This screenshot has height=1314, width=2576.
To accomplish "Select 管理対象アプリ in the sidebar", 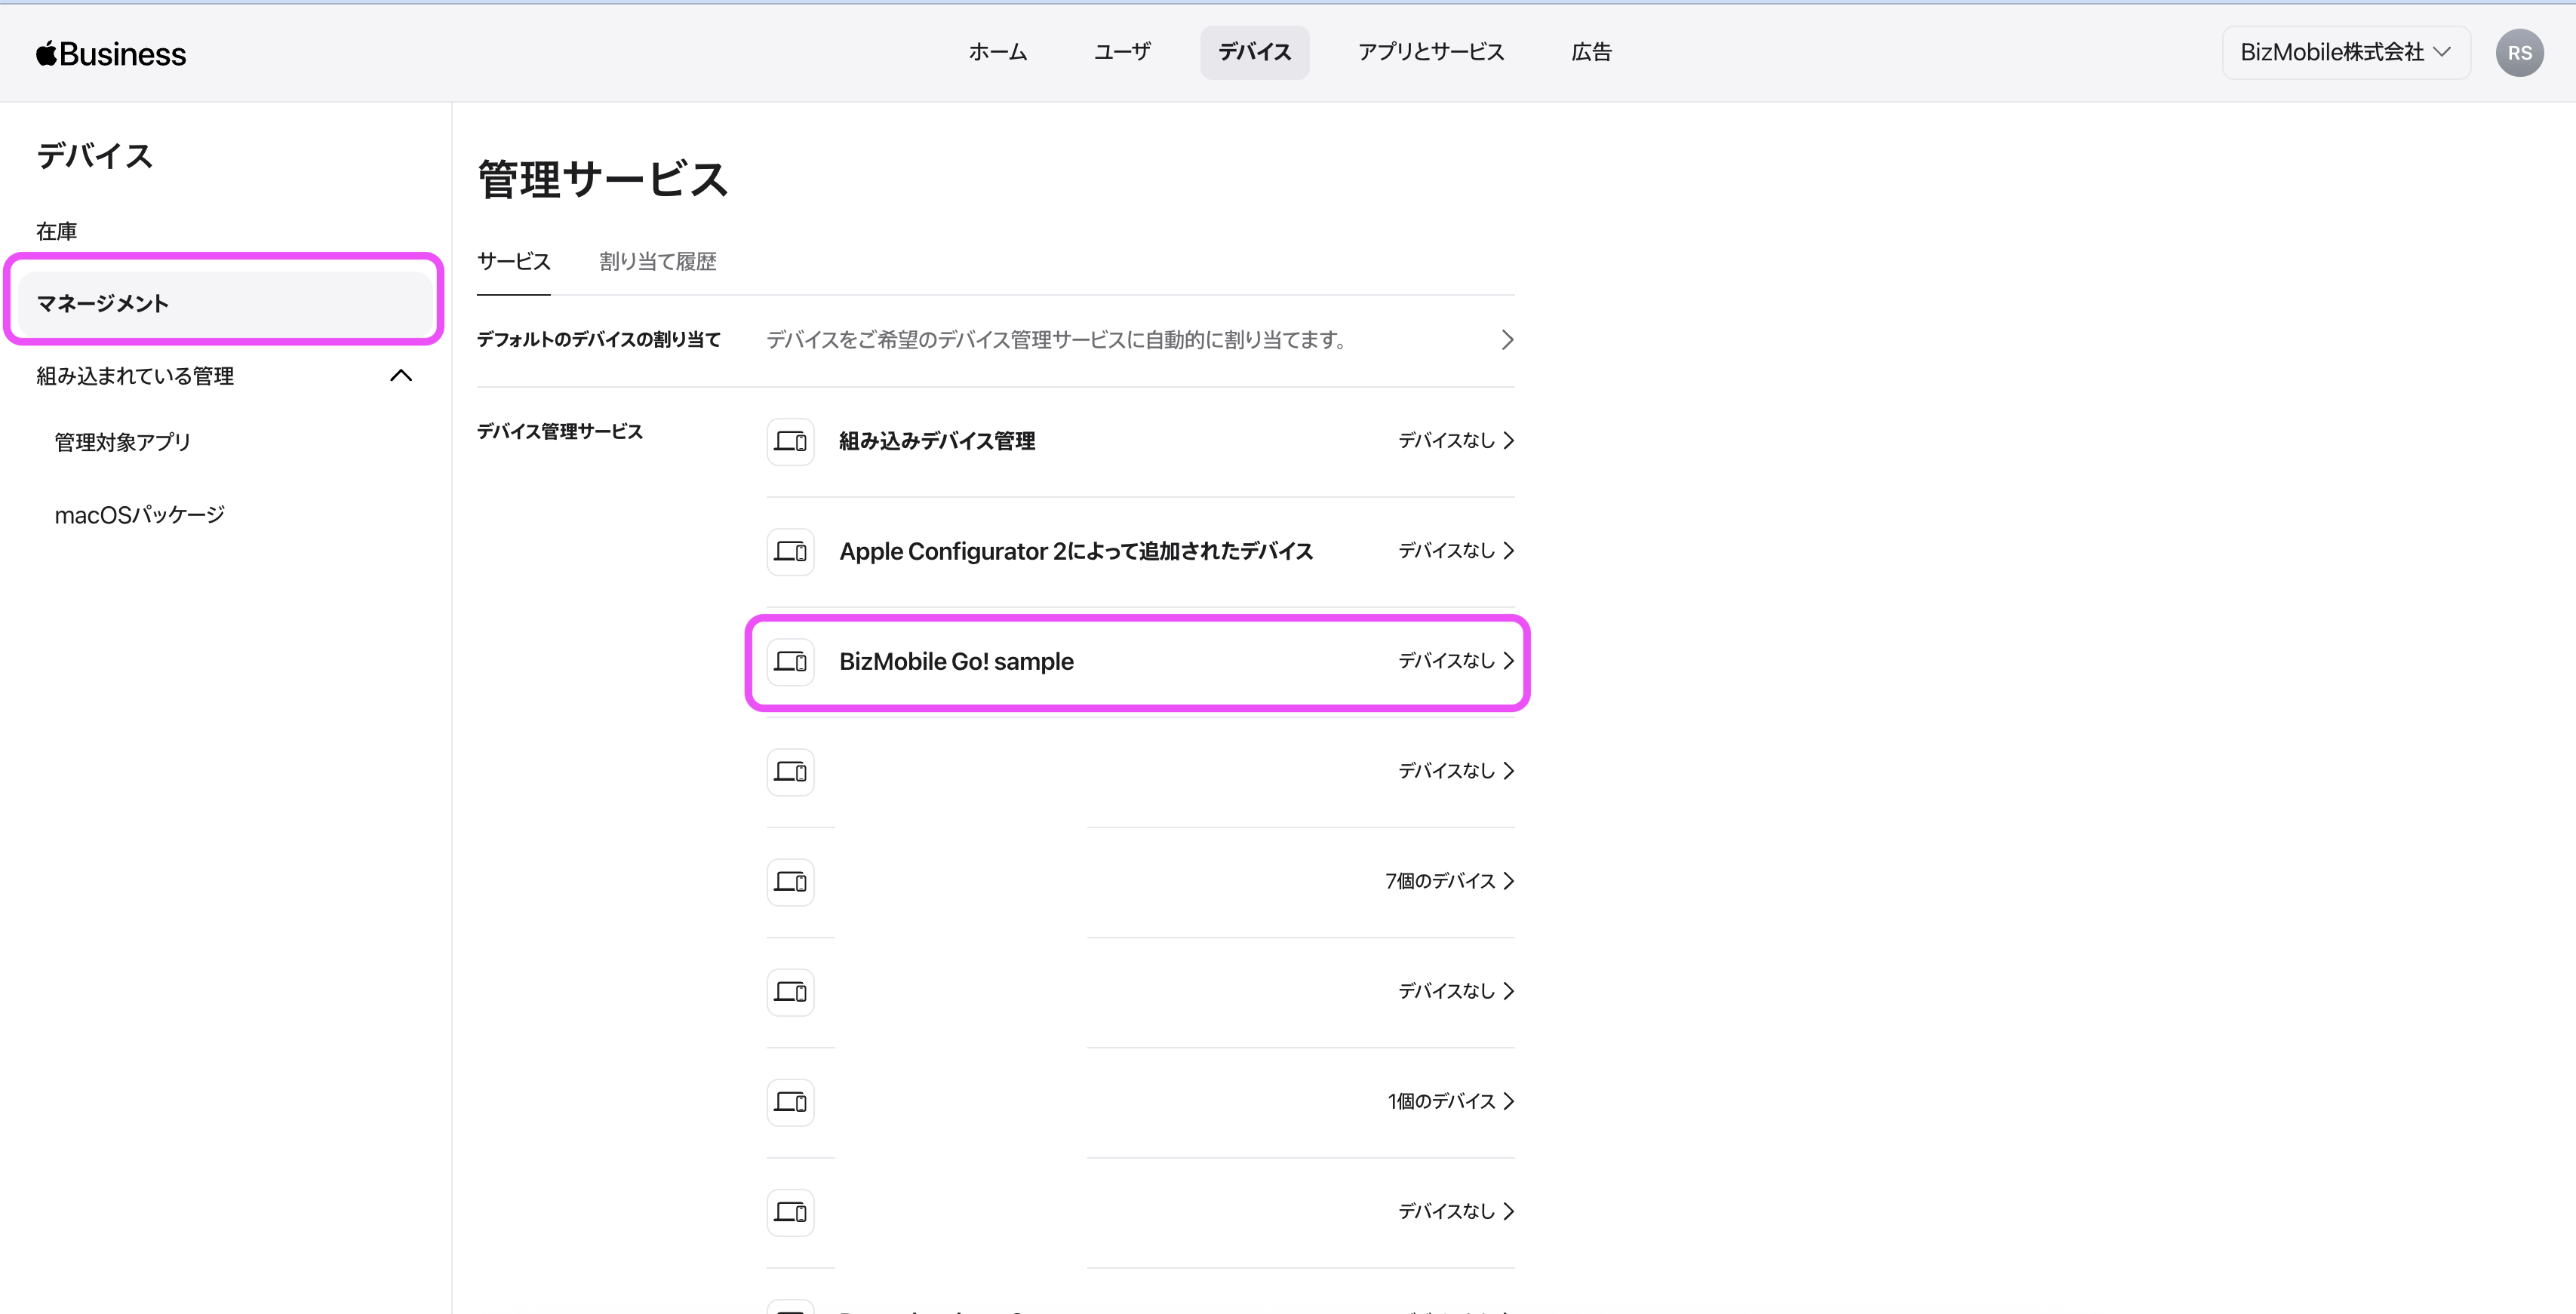I will pos(122,442).
